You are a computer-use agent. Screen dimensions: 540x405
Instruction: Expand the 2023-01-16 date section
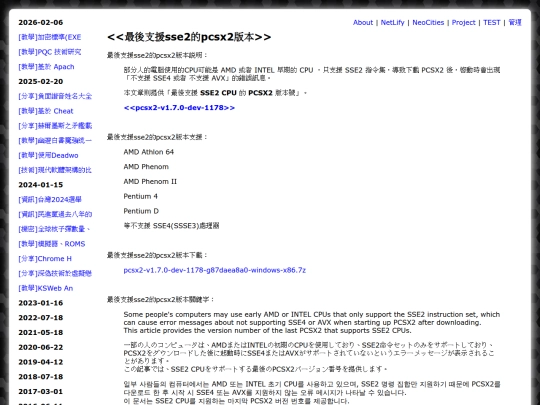coord(41,303)
